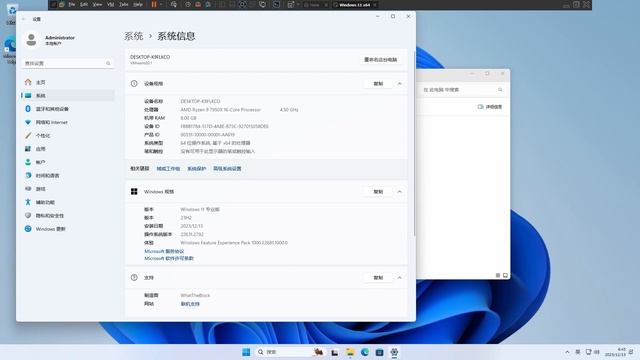The width and height of the screenshot is (640, 360).
Task: Open the VMware View menu
Action: 97,4
